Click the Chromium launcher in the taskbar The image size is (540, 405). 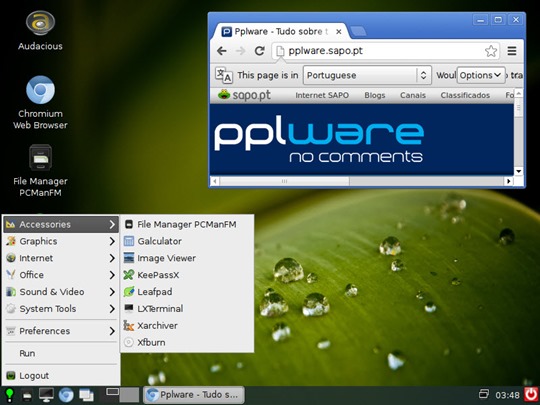tap(66, 395)
